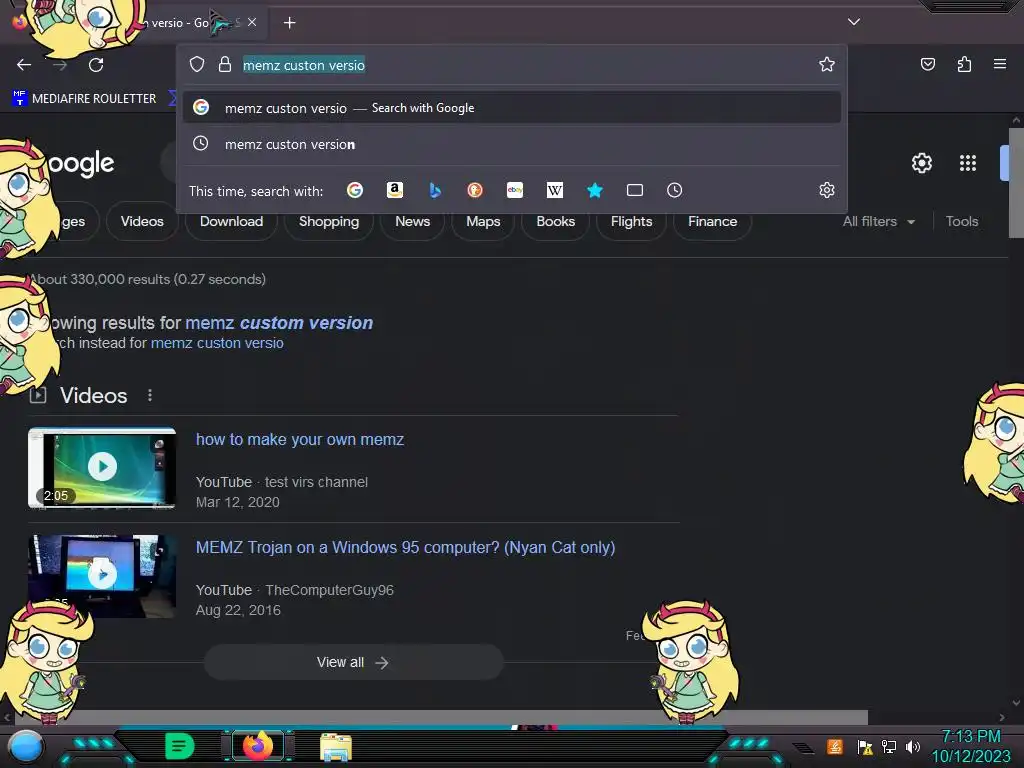Search this time with eBay
This screenshot has width=1024, height=768.
(x=515, y=190)
